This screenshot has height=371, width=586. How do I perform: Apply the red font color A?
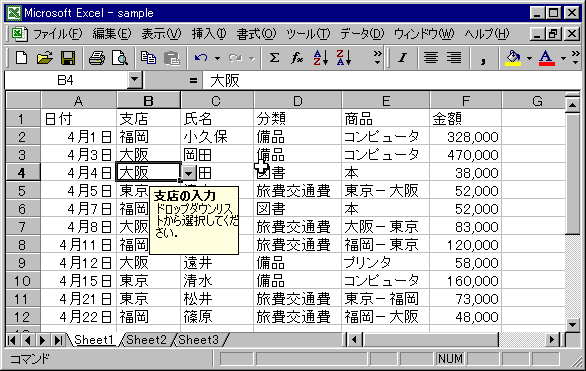point(546,58)
